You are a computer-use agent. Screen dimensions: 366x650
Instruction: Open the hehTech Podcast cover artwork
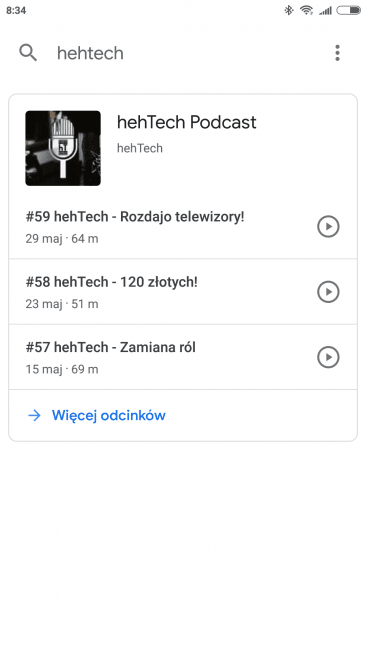pyautogui.click(x=63, y=148)
